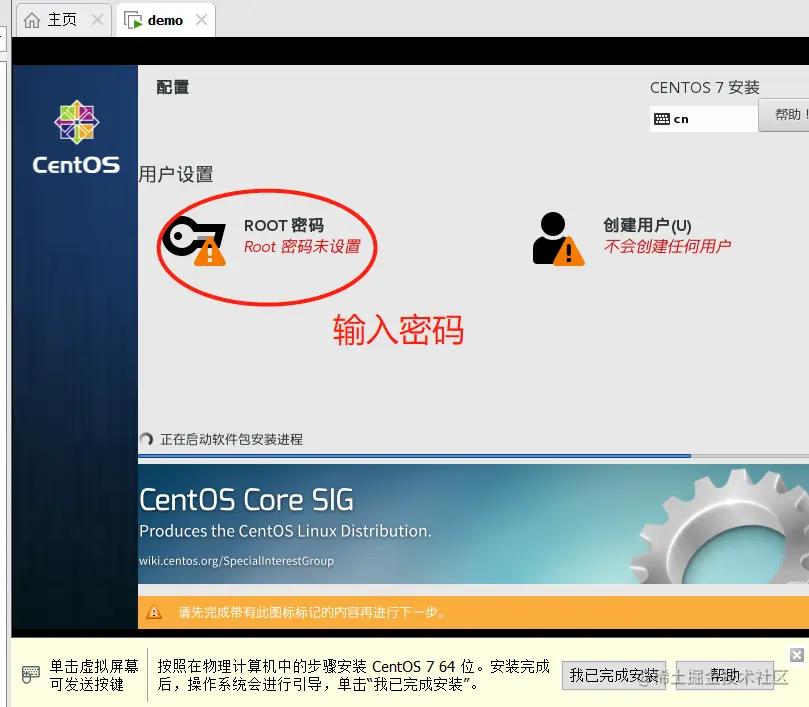The width and height of the screenshot is (809, 707).
Task: Open the ROOT 密码 key icon
Action: [x=194, y=240]
